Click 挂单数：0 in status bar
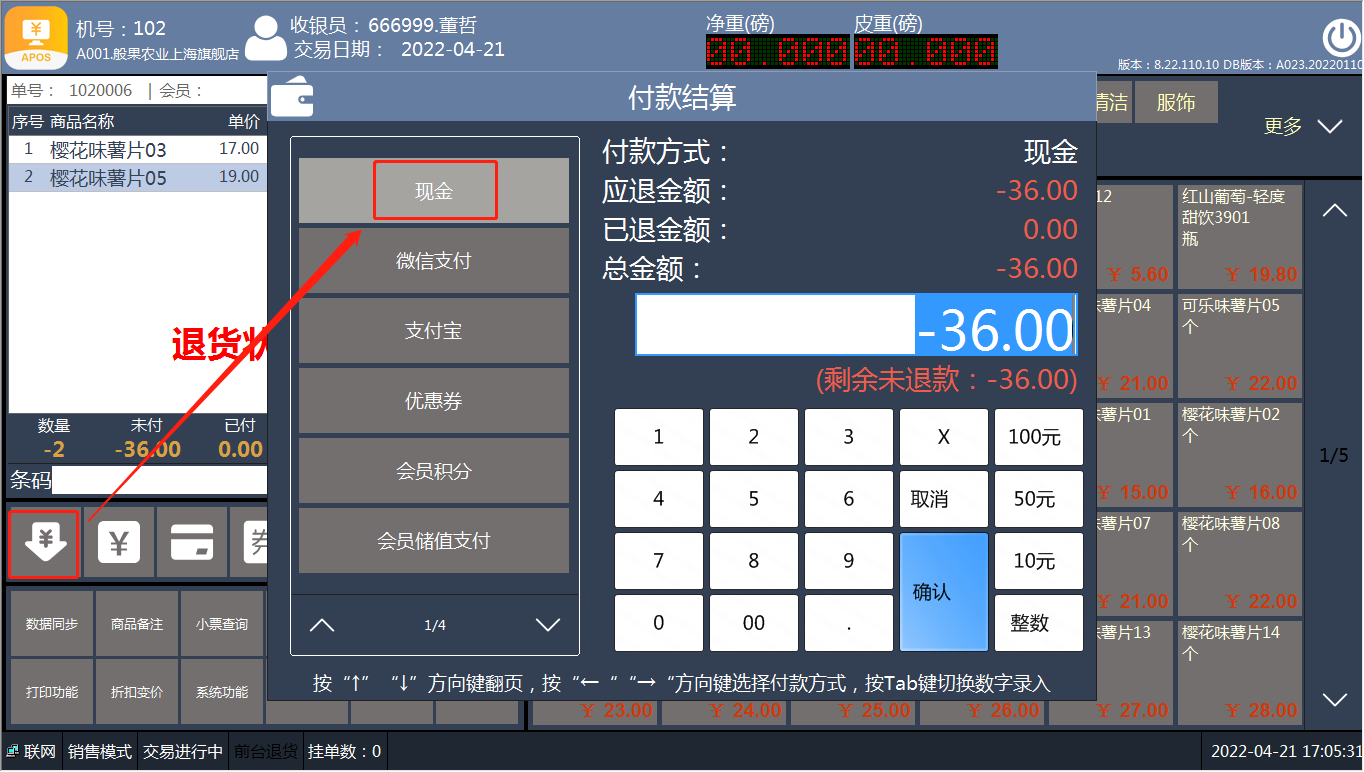This screenshot has width=1364, height=772. click(x=344, y=752)
